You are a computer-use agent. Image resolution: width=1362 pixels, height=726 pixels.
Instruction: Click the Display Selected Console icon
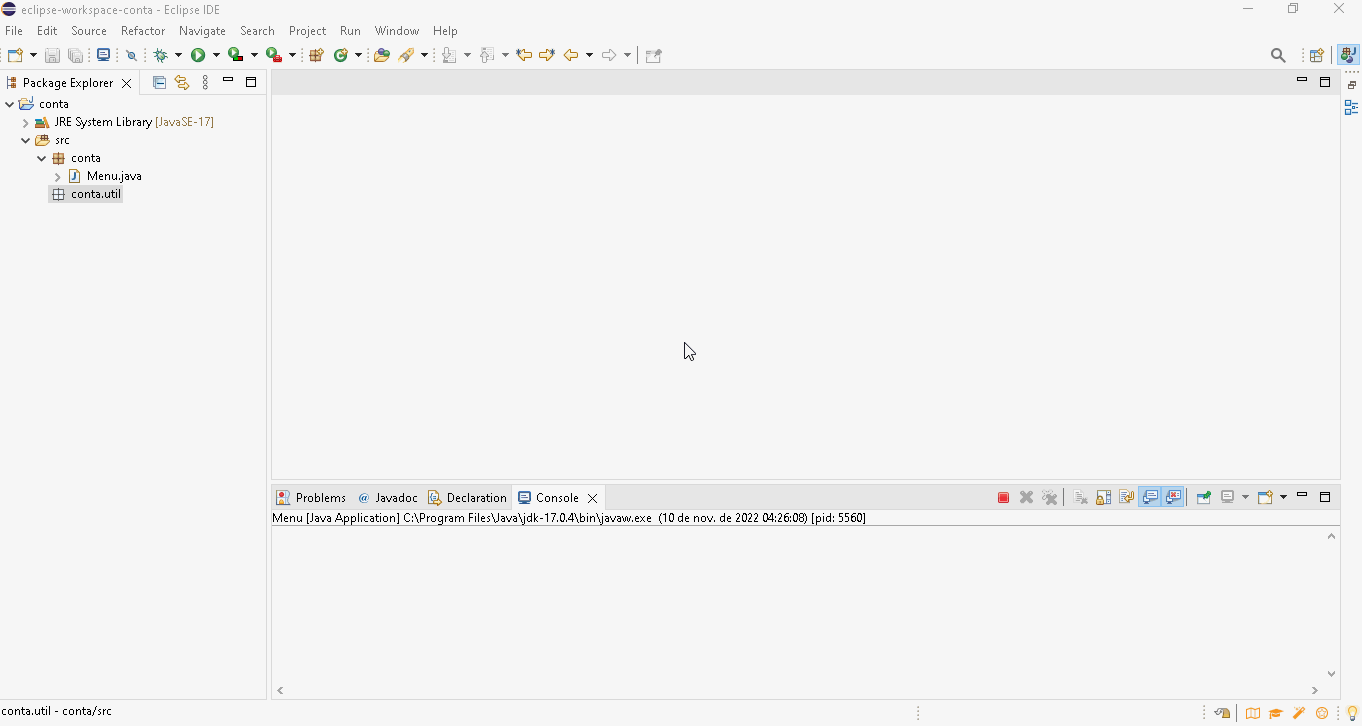pyautogui.click(x=1228, y=497)
